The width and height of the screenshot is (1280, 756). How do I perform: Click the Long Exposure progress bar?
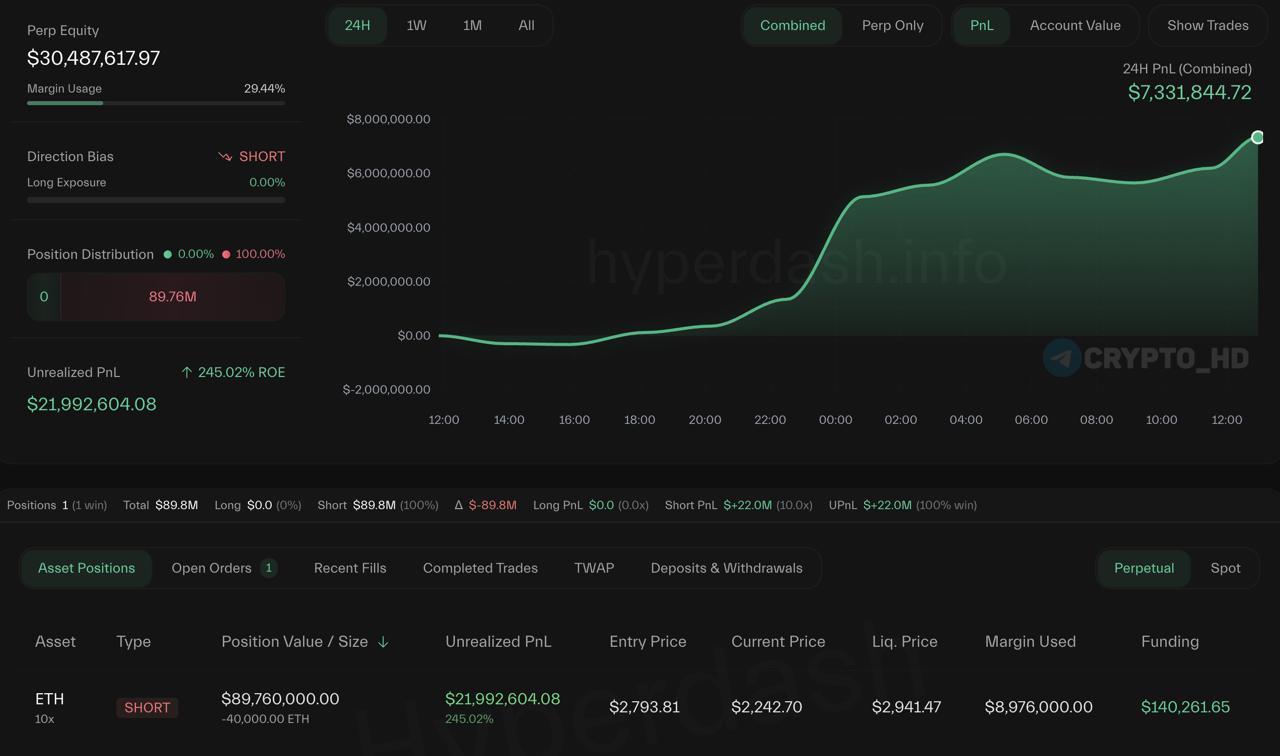(x=156, y=200)
